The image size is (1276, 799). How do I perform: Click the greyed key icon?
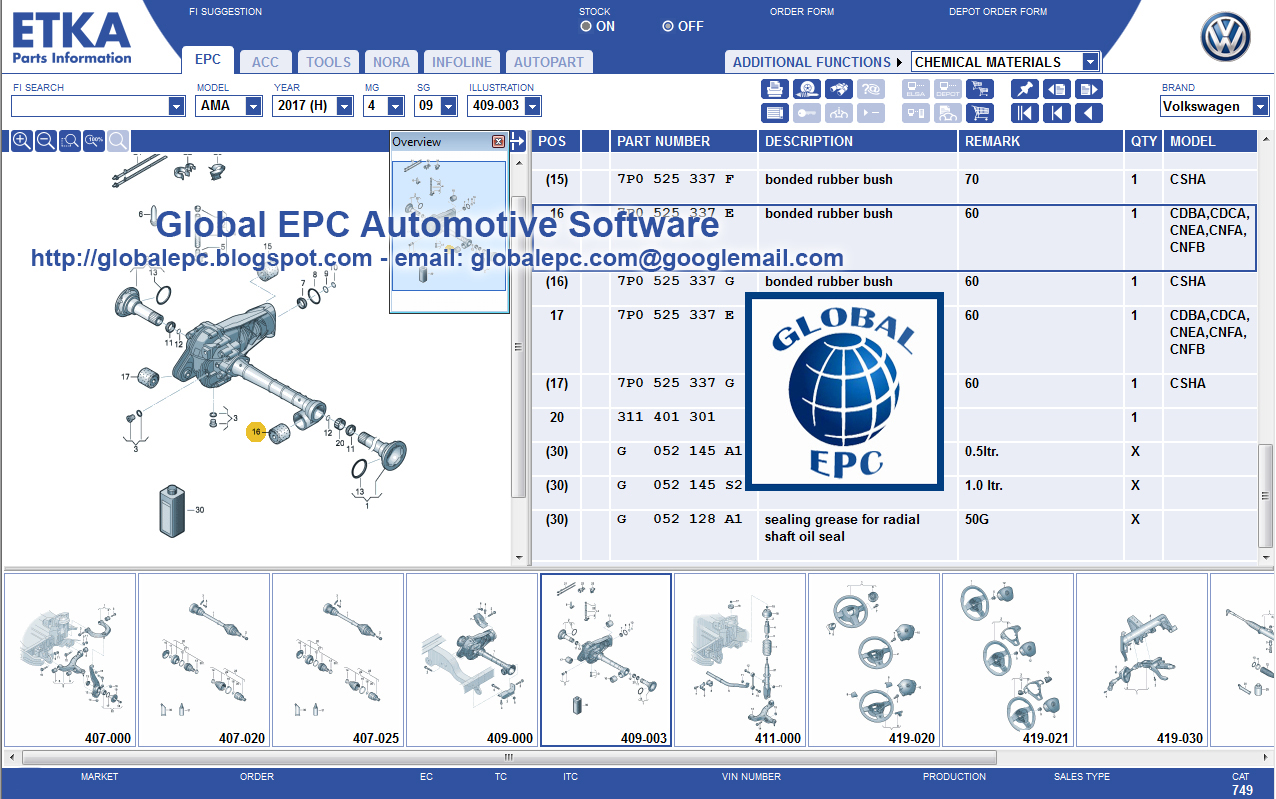pyautogui.click(x=807, y=113)
